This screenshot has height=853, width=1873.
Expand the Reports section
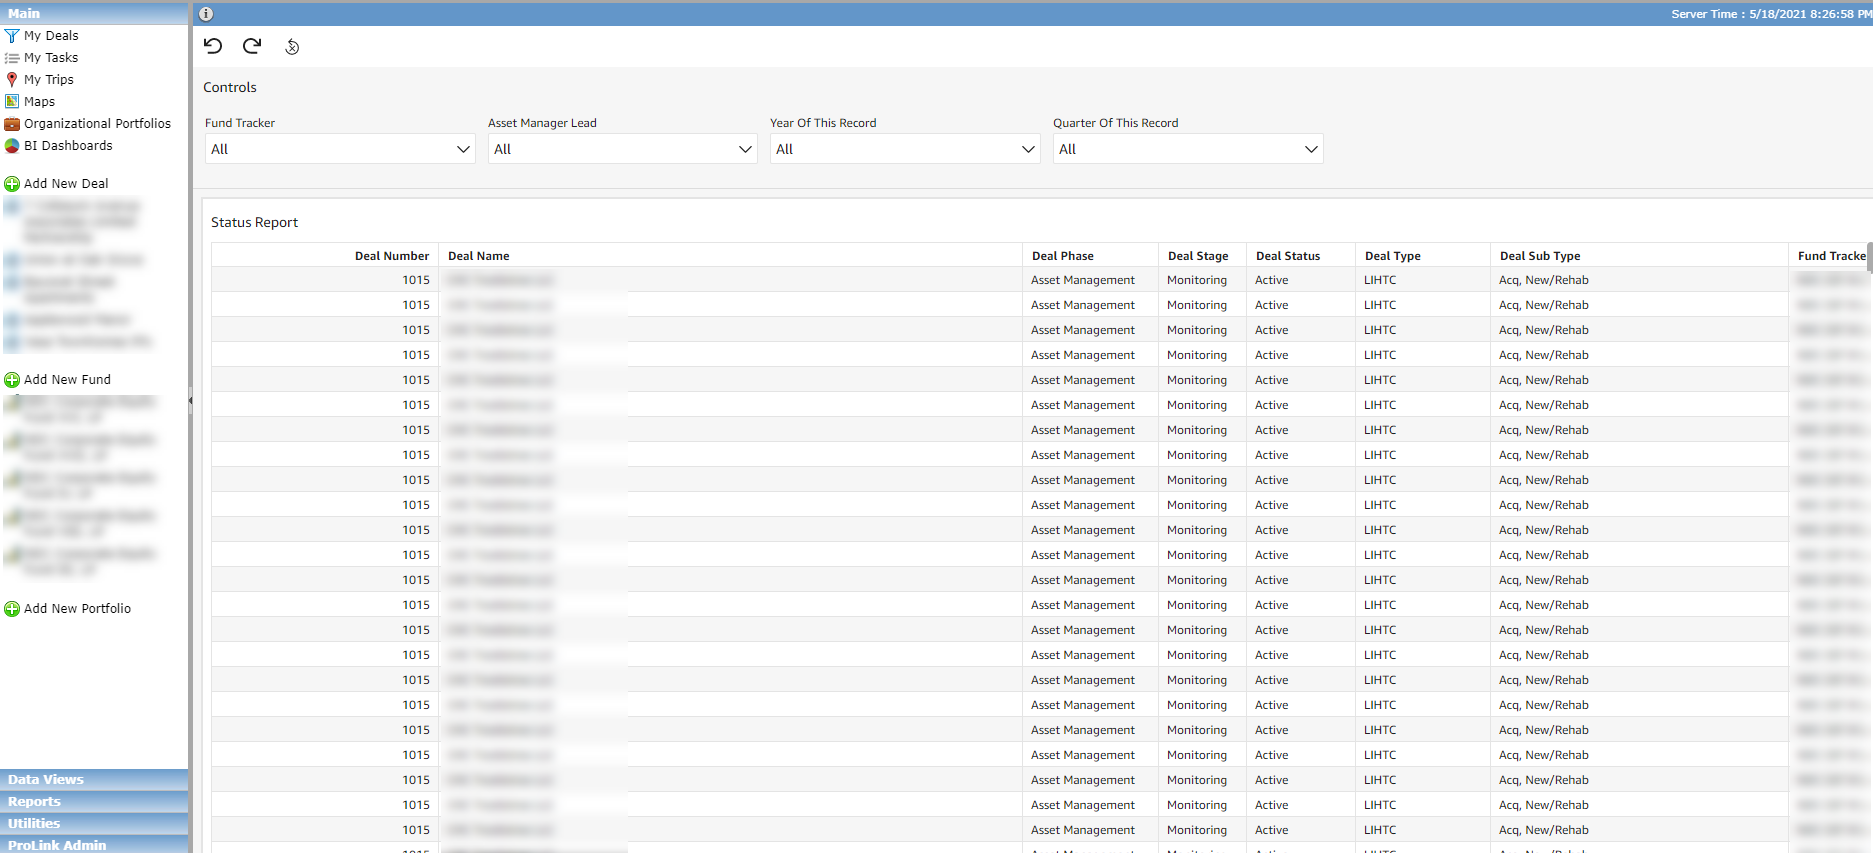click(x=94, y=801)
